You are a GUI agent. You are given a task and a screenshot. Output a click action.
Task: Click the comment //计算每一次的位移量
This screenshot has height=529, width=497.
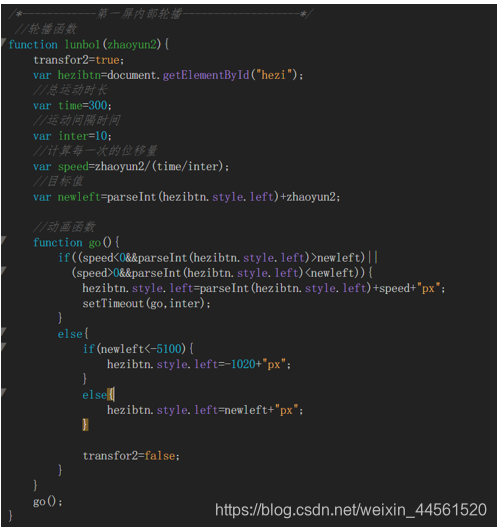pyautogui.click(x=95, y=151)
